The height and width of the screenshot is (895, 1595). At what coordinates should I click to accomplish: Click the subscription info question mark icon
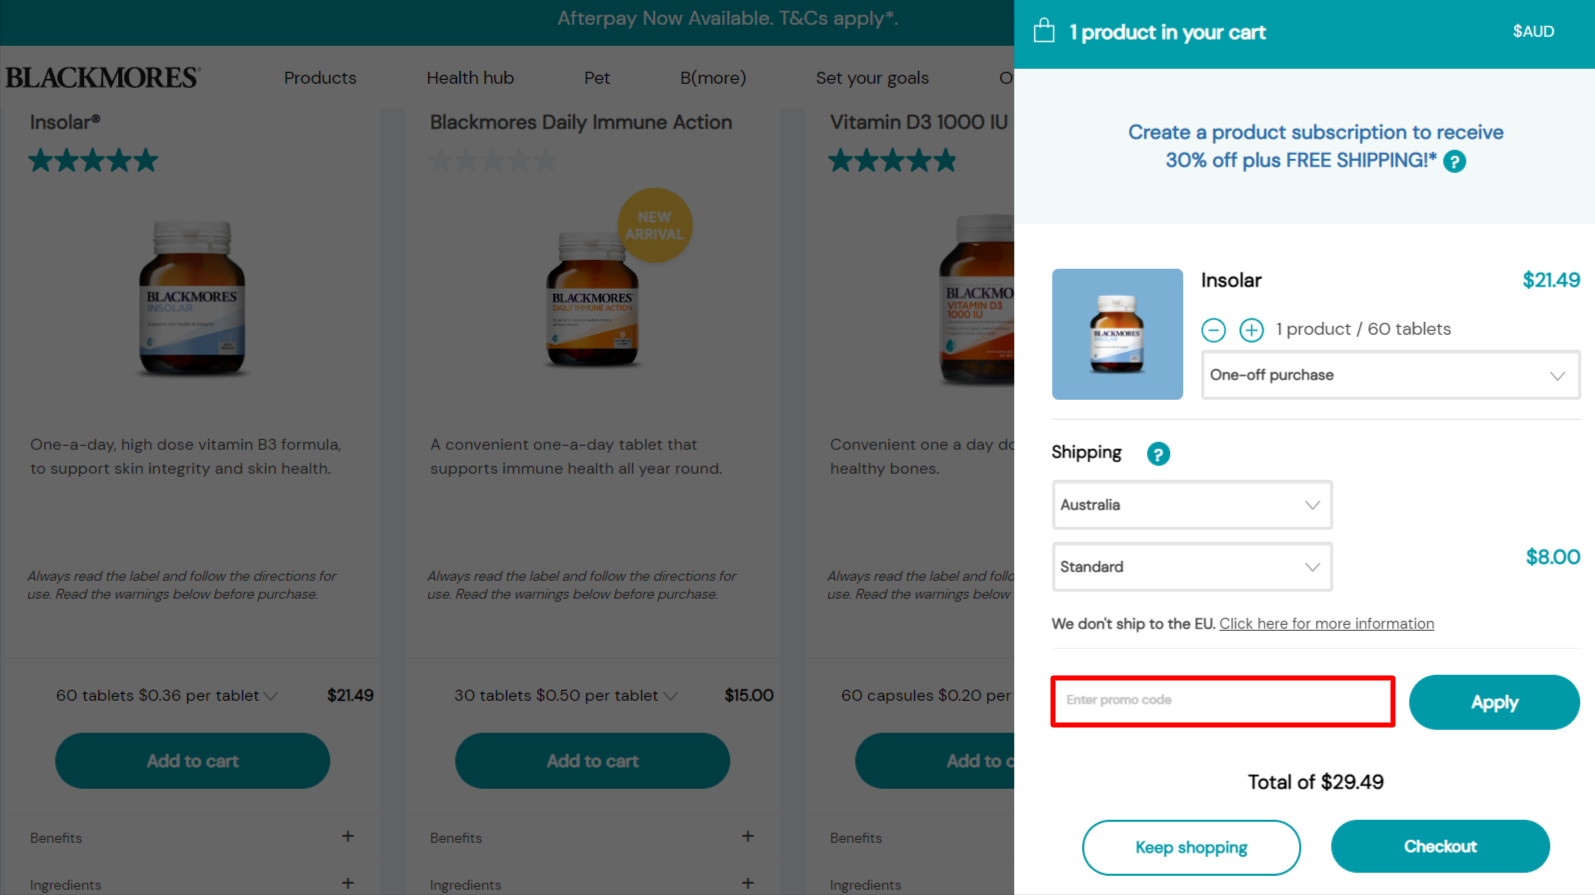pyautogui.click(x=1455, y=162)
